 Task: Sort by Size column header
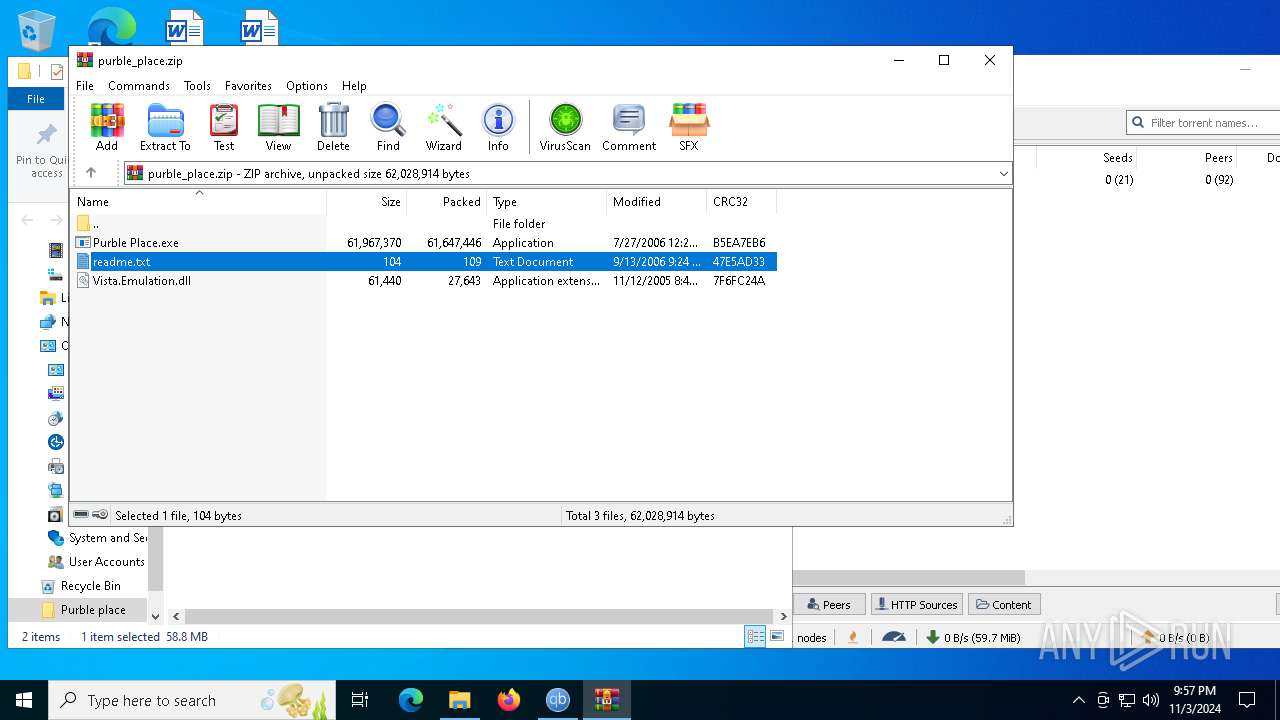366,202
